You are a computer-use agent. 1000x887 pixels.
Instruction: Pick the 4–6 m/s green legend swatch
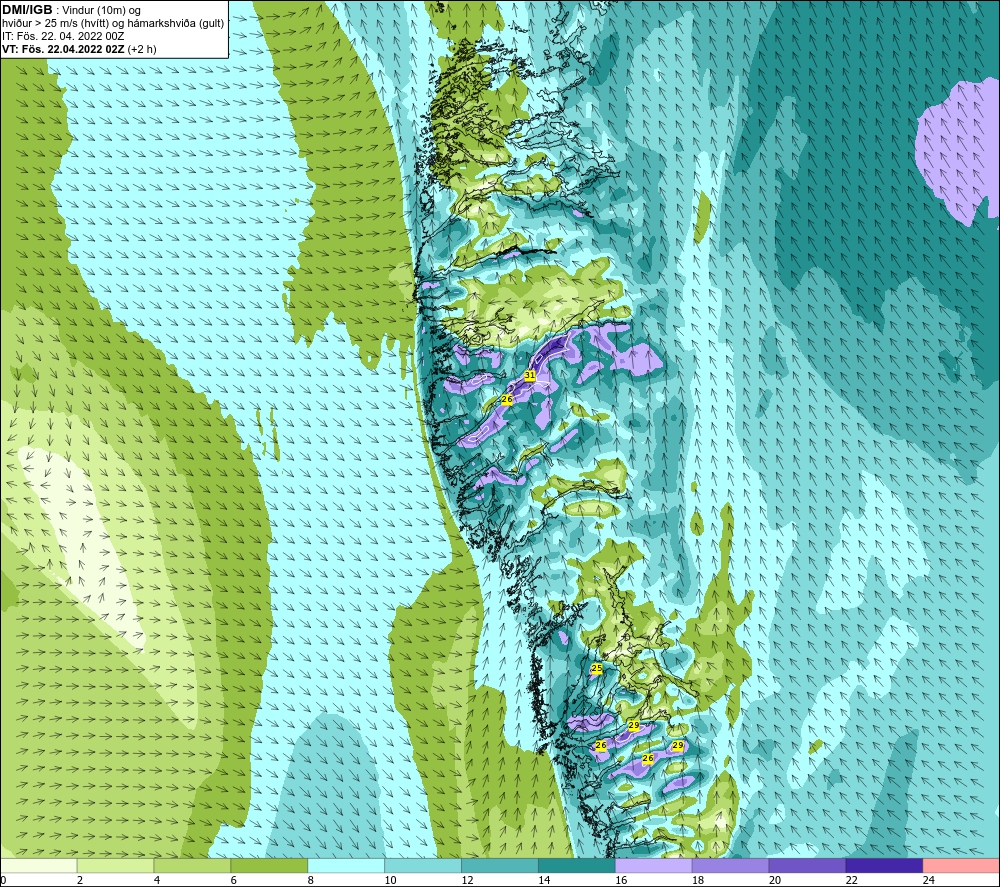(192, 865)
